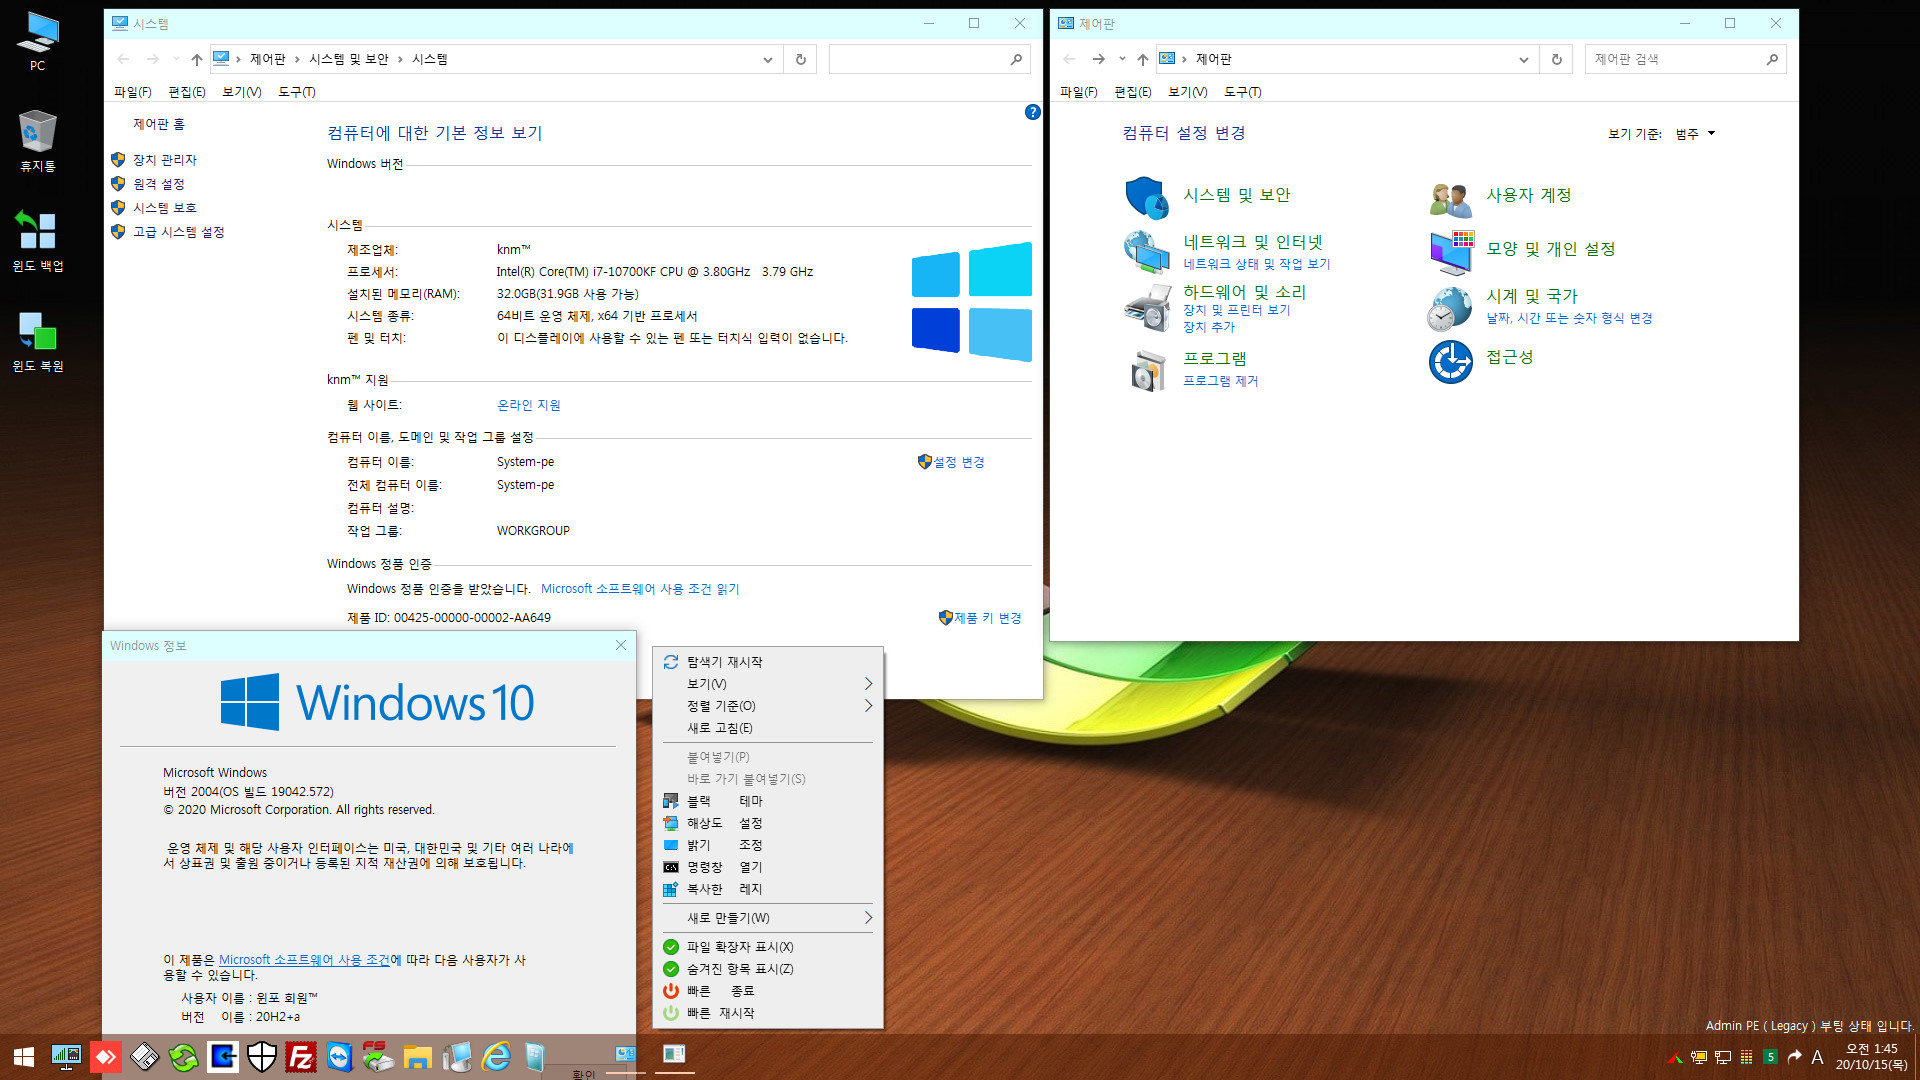Select 명령창 열기 in context menu

click(768, 867)
